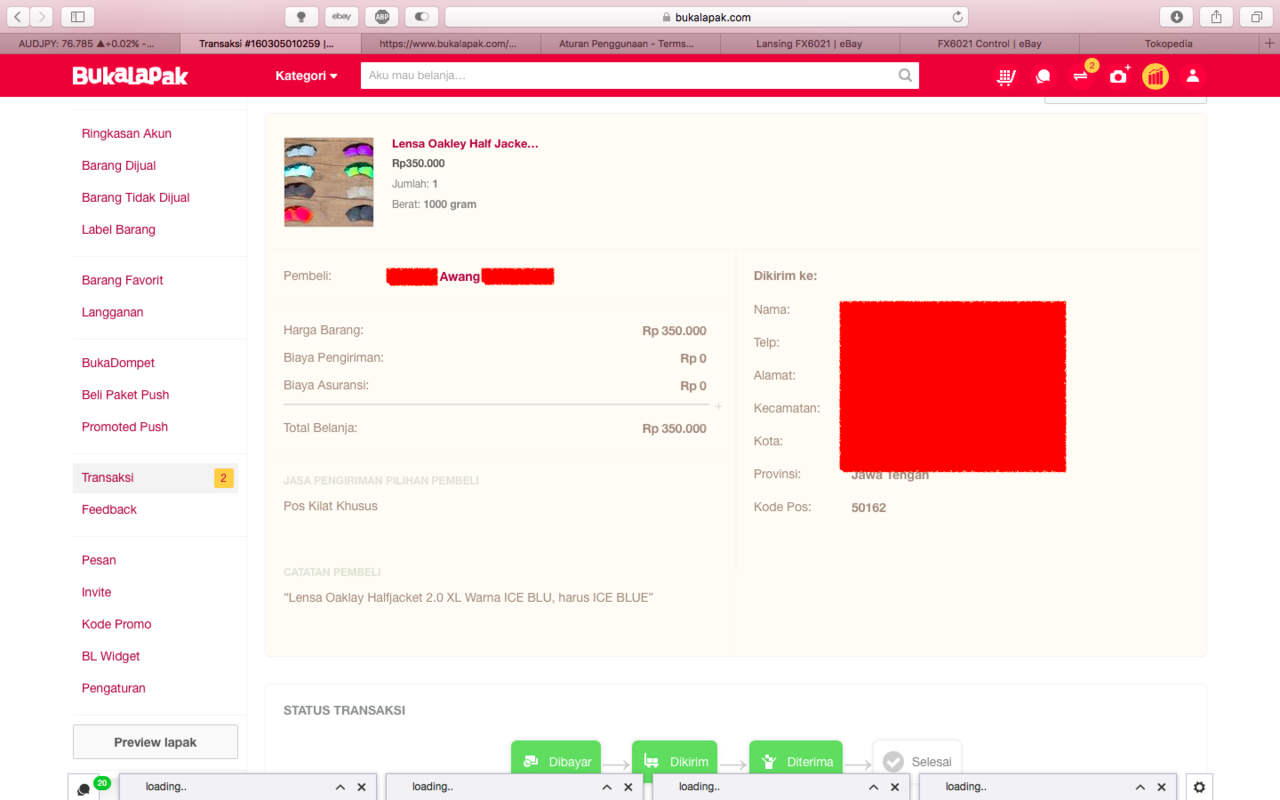Image resolution: width=1280 pixels, height=800 pixels.
Task: Click the Dibayar status step
Action: (556, 761)
